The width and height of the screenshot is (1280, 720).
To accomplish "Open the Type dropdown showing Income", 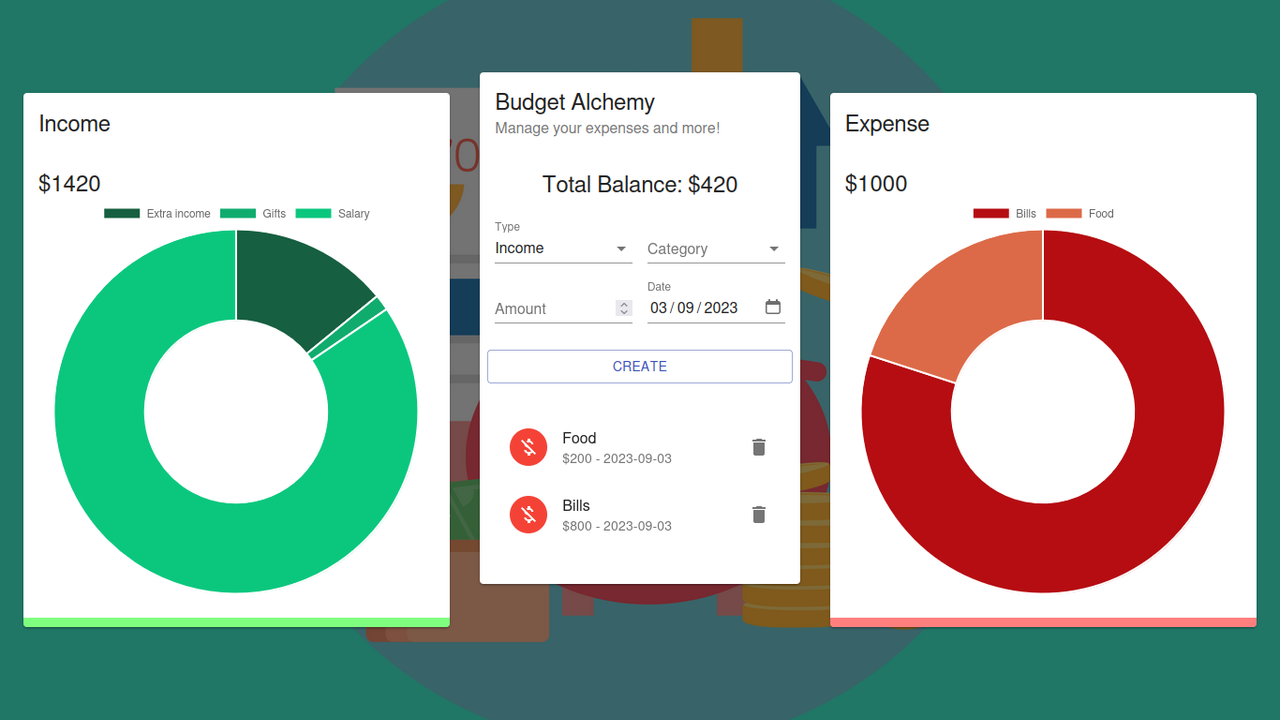I will (563, 248).
